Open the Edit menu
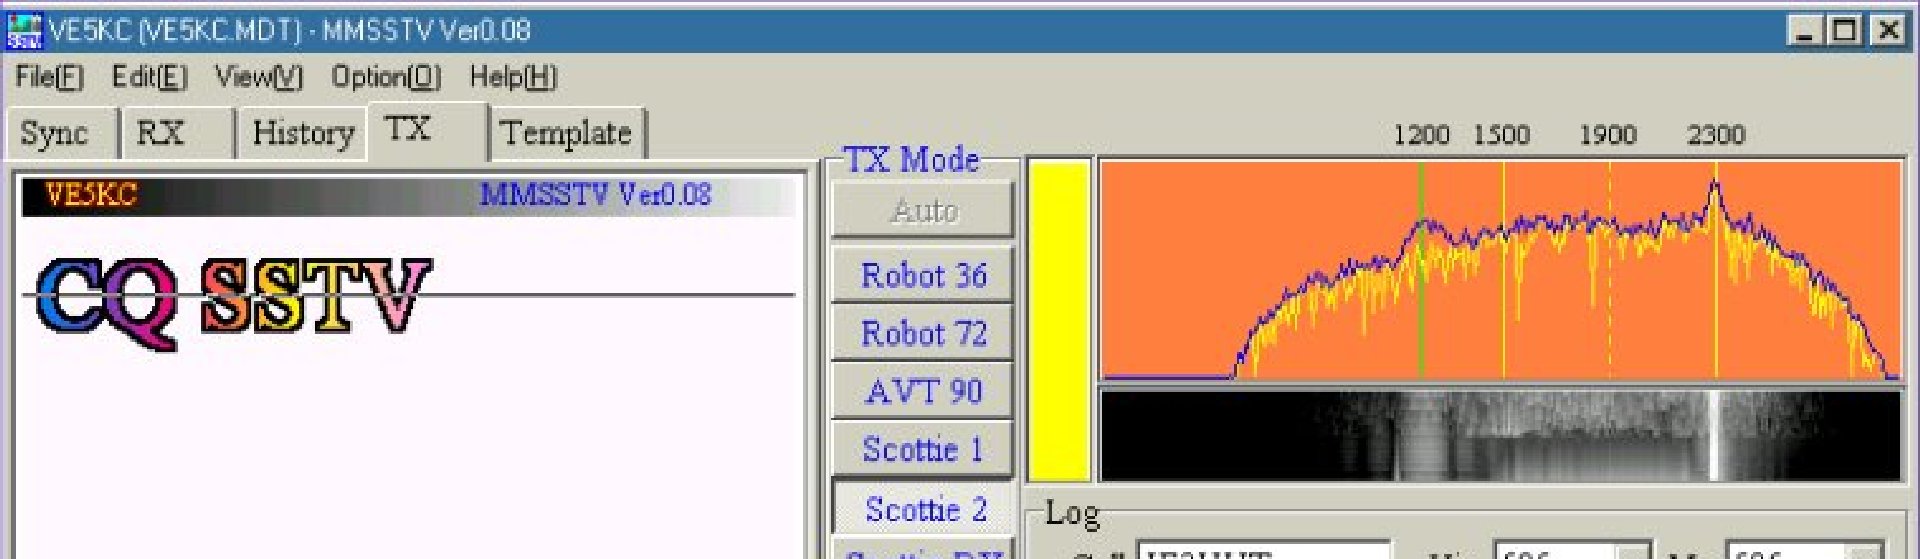The height and width of the screenshot is (559, 1920). tap(149, 77)
